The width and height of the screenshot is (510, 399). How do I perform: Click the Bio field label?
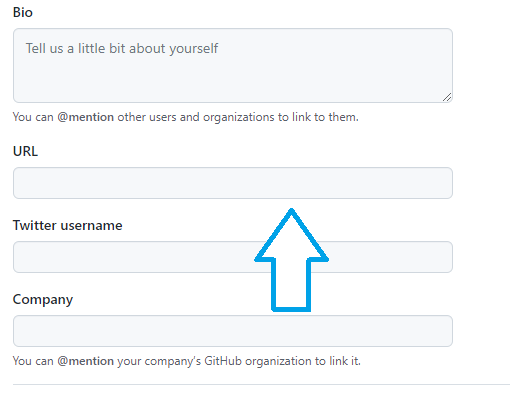click(x=23, y=13)
